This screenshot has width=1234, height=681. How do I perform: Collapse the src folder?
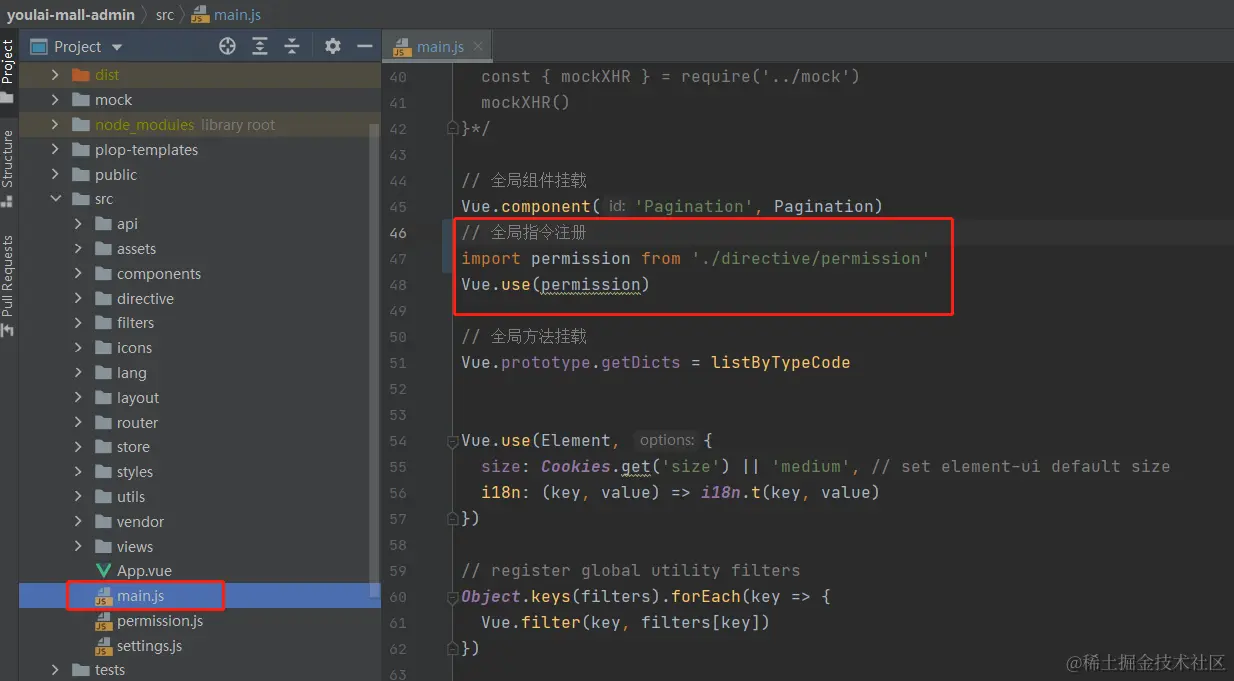pos(56,199)
